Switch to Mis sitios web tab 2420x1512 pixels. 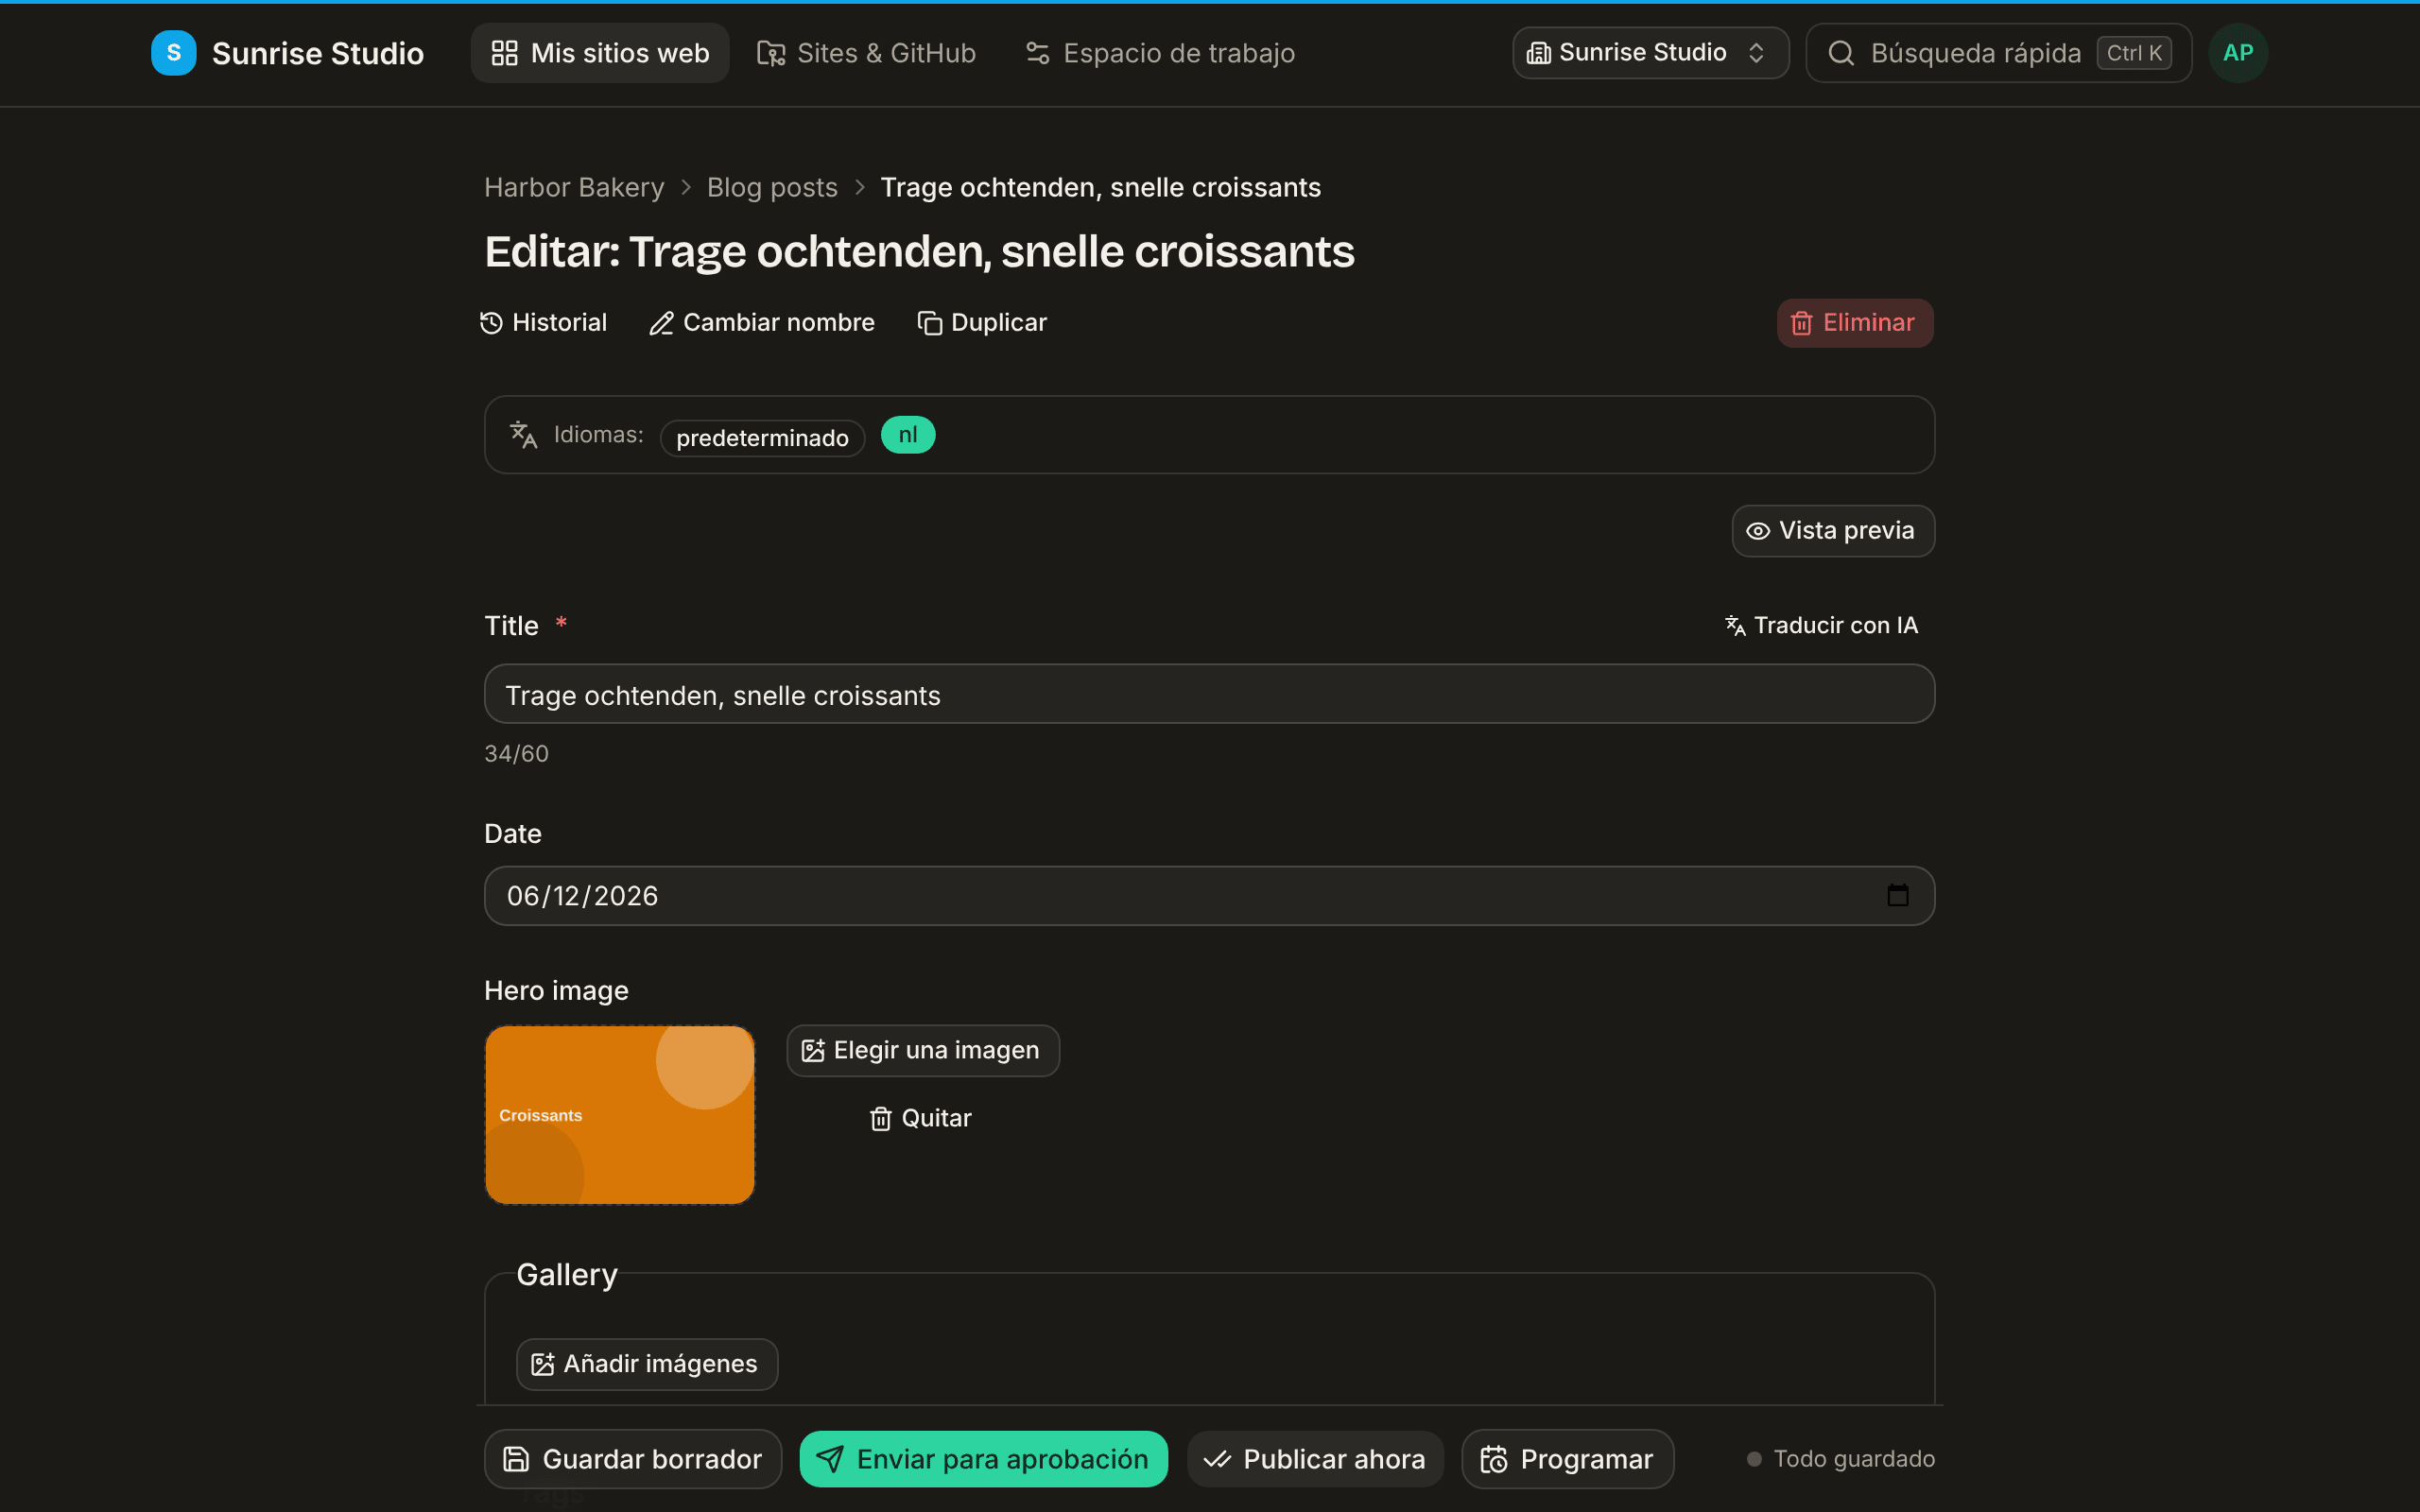(600, 53)
